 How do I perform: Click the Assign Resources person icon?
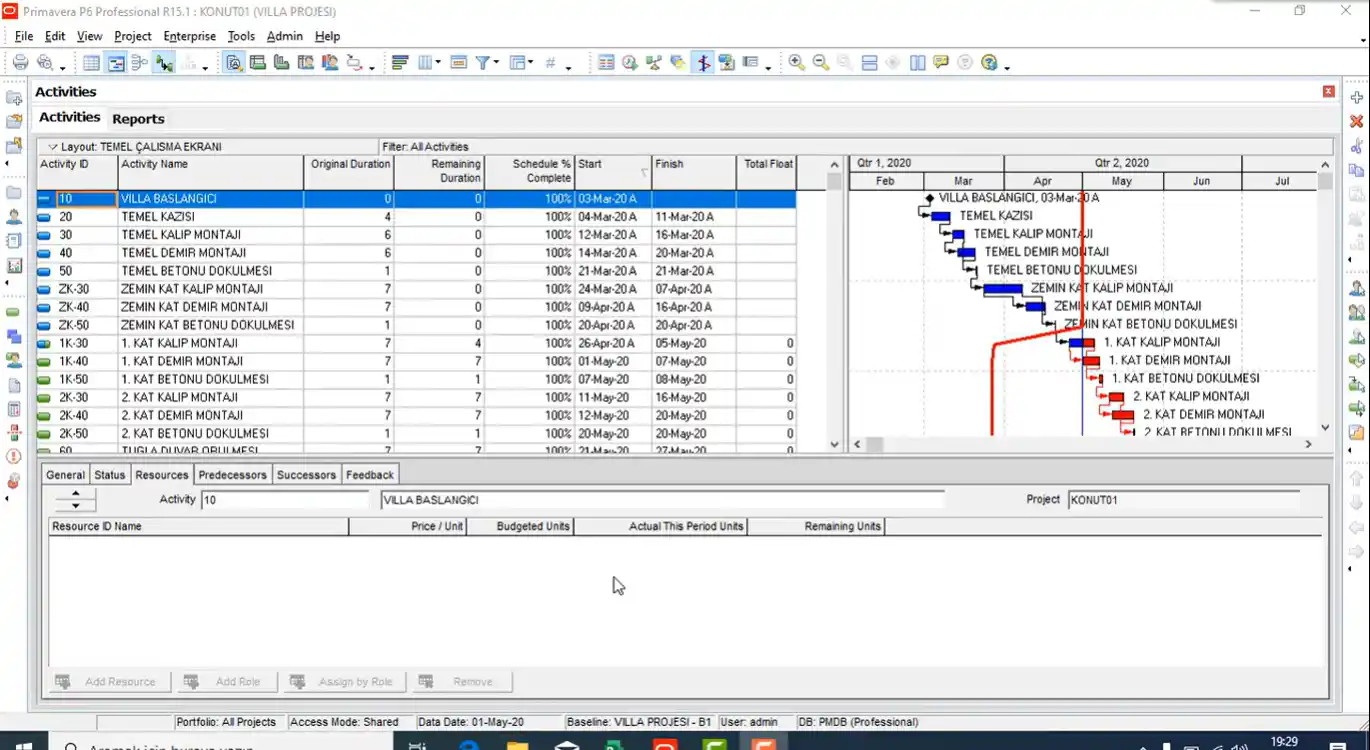[1357, 289]
